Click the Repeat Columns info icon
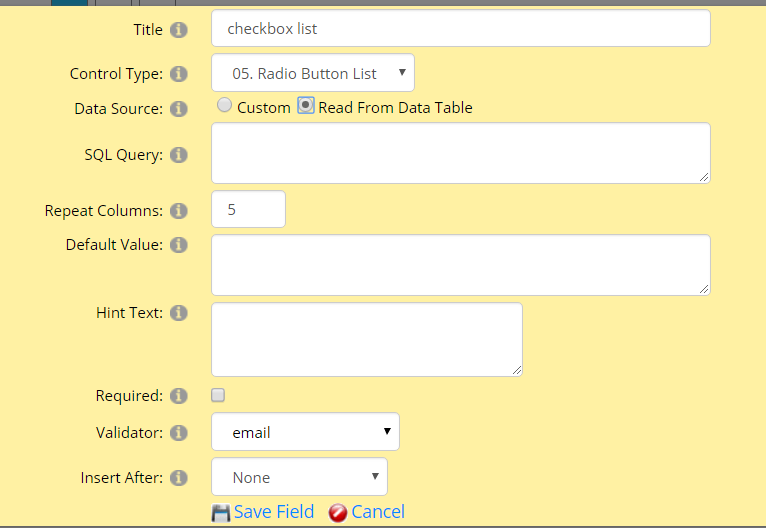766x528 pixels. point(179,211)
